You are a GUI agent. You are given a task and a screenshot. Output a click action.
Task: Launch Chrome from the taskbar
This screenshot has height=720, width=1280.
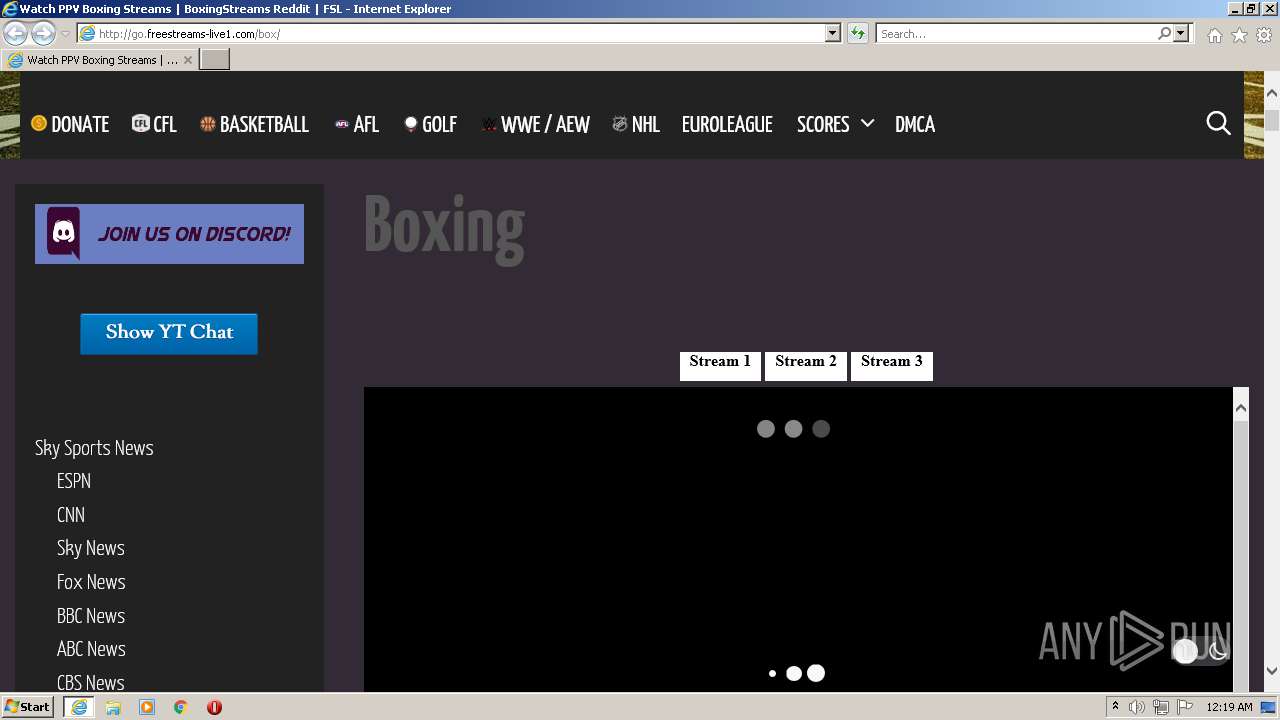(181, 707)
